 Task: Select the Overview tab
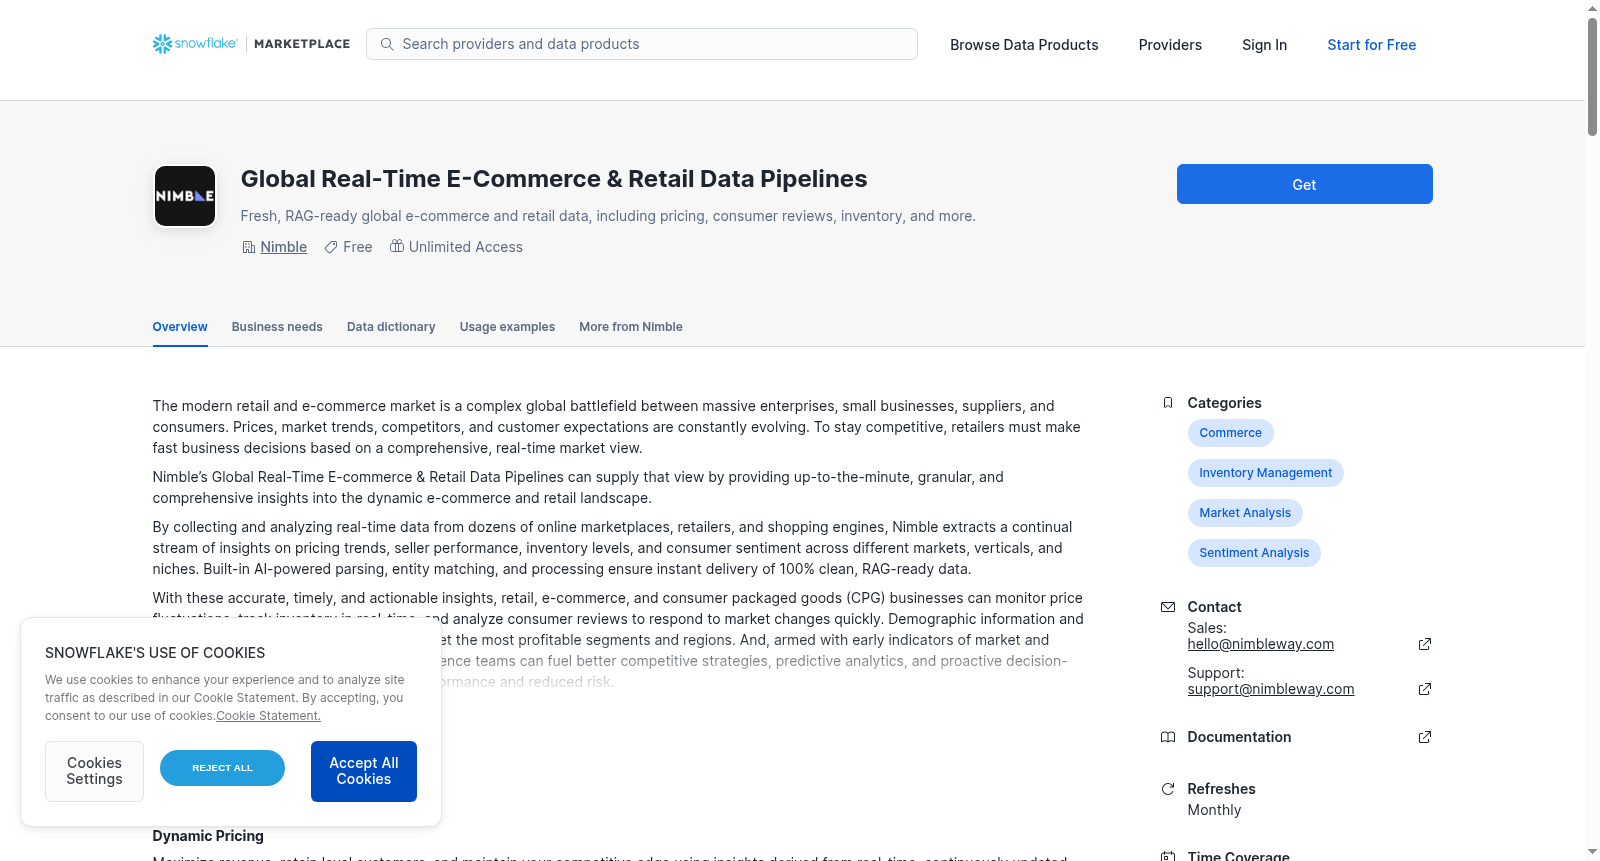click(x=180, y=327)
